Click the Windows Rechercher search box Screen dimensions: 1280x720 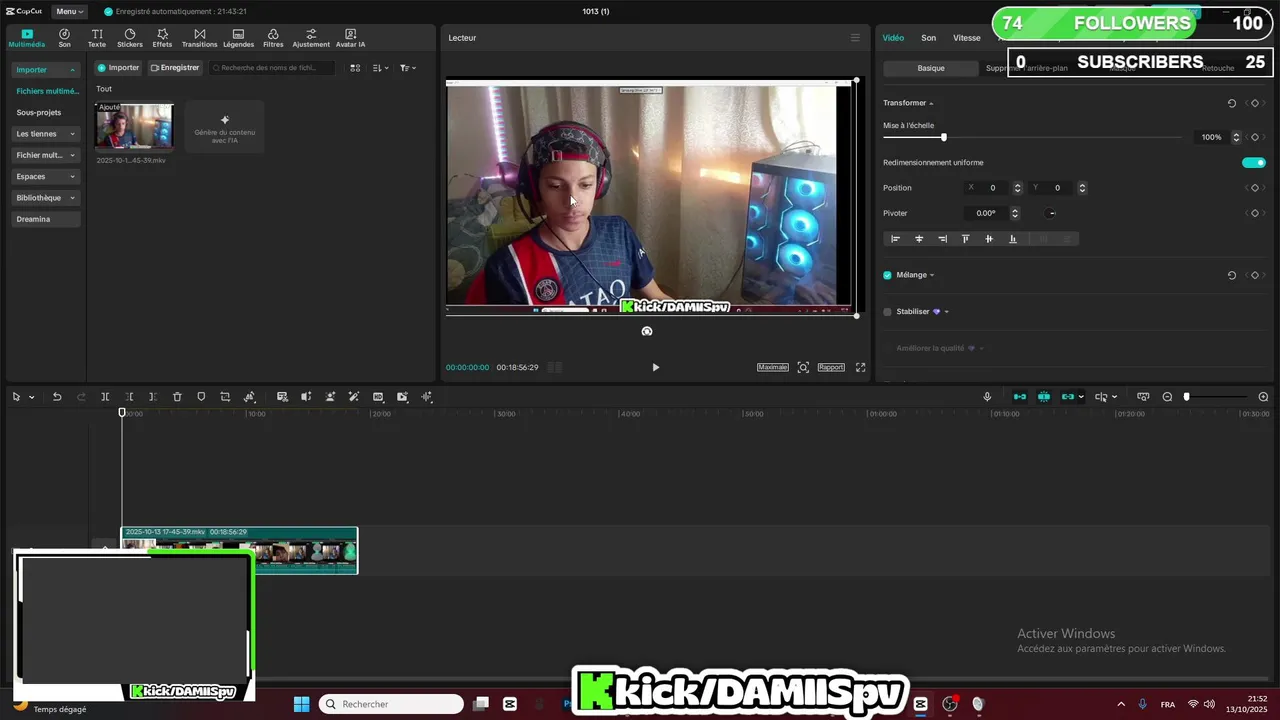click(391, 704)
